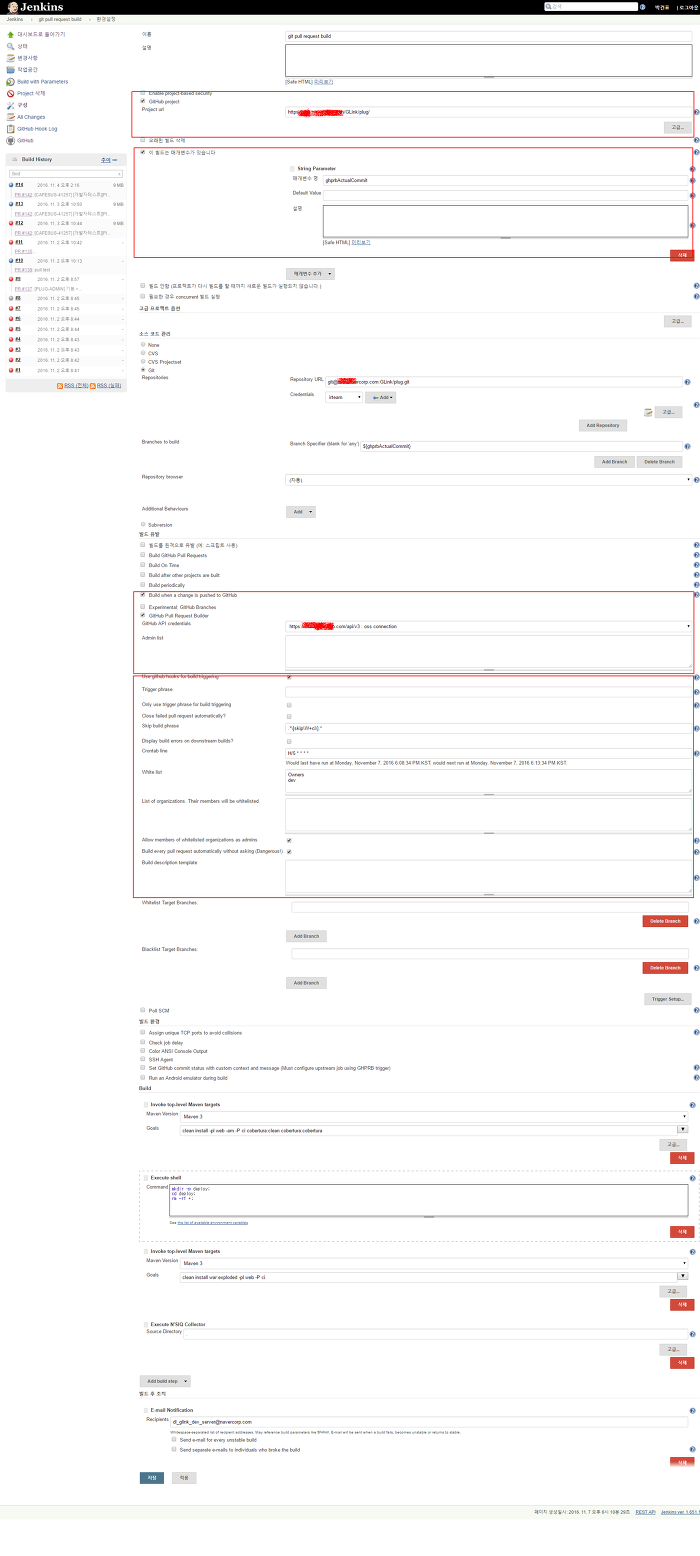Screen dimensions: 700x1556
Task: Click the Jenkins breadcrumb link
Action: (x=15, y=19)
